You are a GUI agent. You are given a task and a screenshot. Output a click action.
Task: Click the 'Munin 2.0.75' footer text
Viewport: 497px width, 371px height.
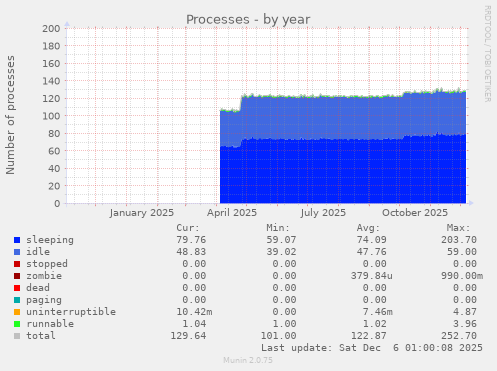248,360
